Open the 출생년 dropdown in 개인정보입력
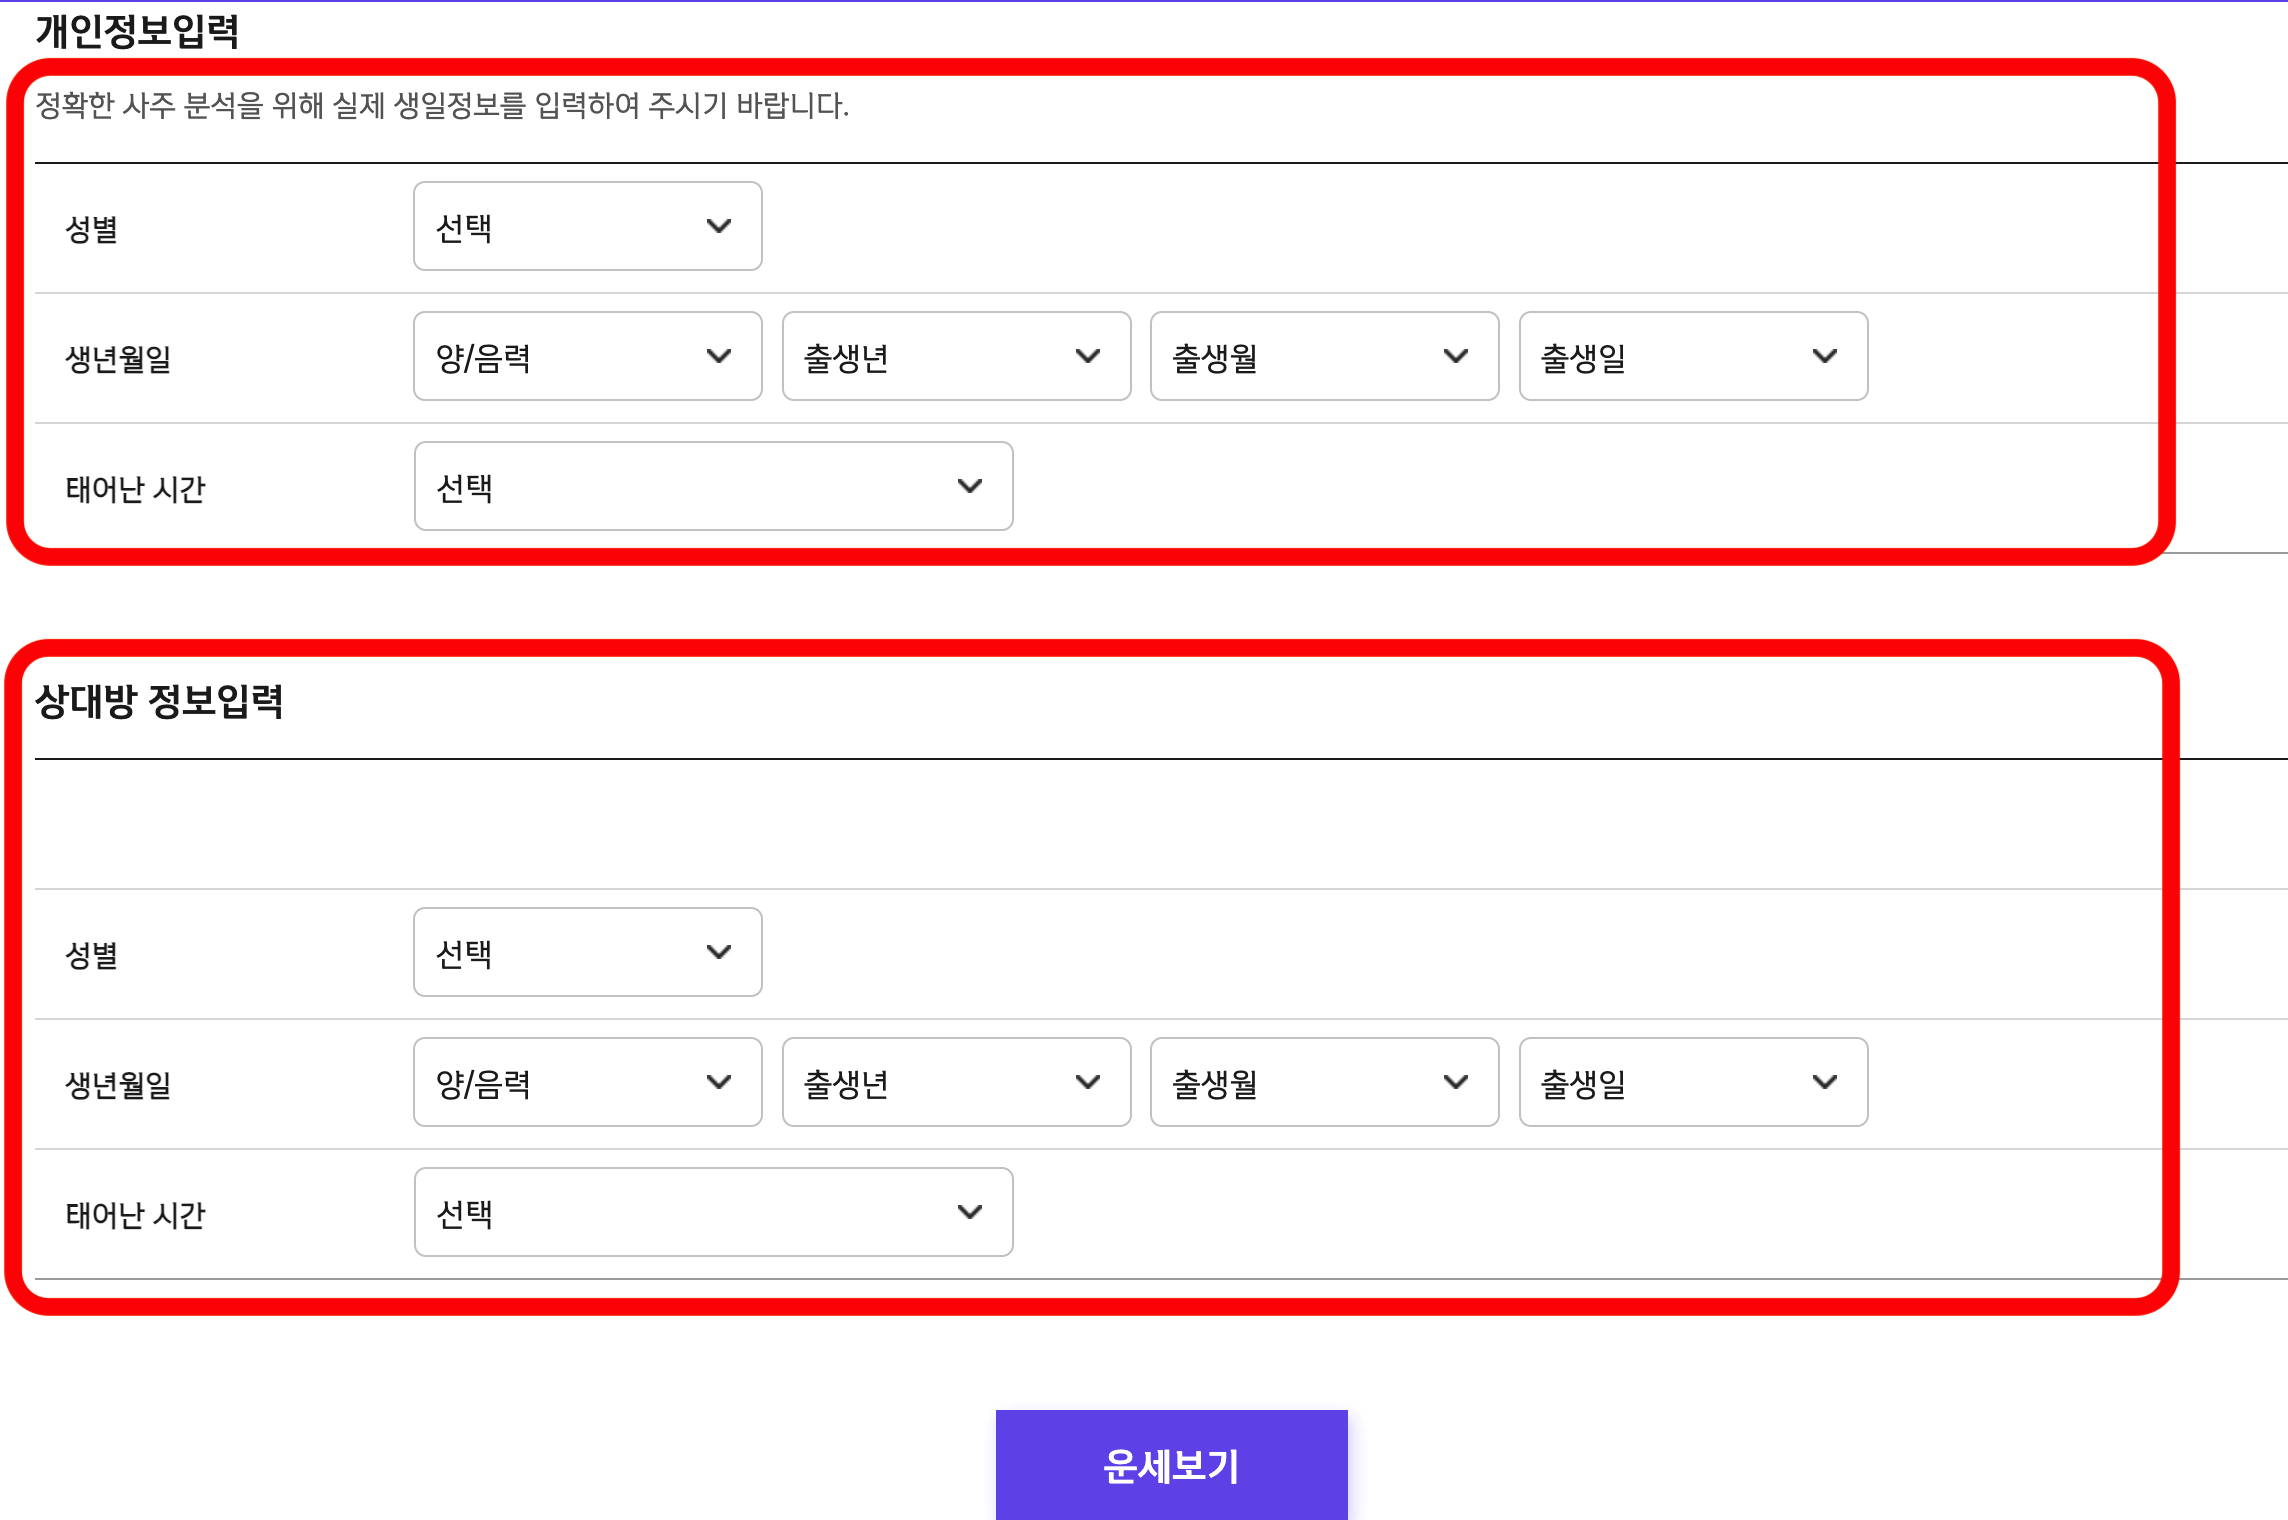Screen dimensions: 2288x1520 pyautogui.click(x=955, y=356)
